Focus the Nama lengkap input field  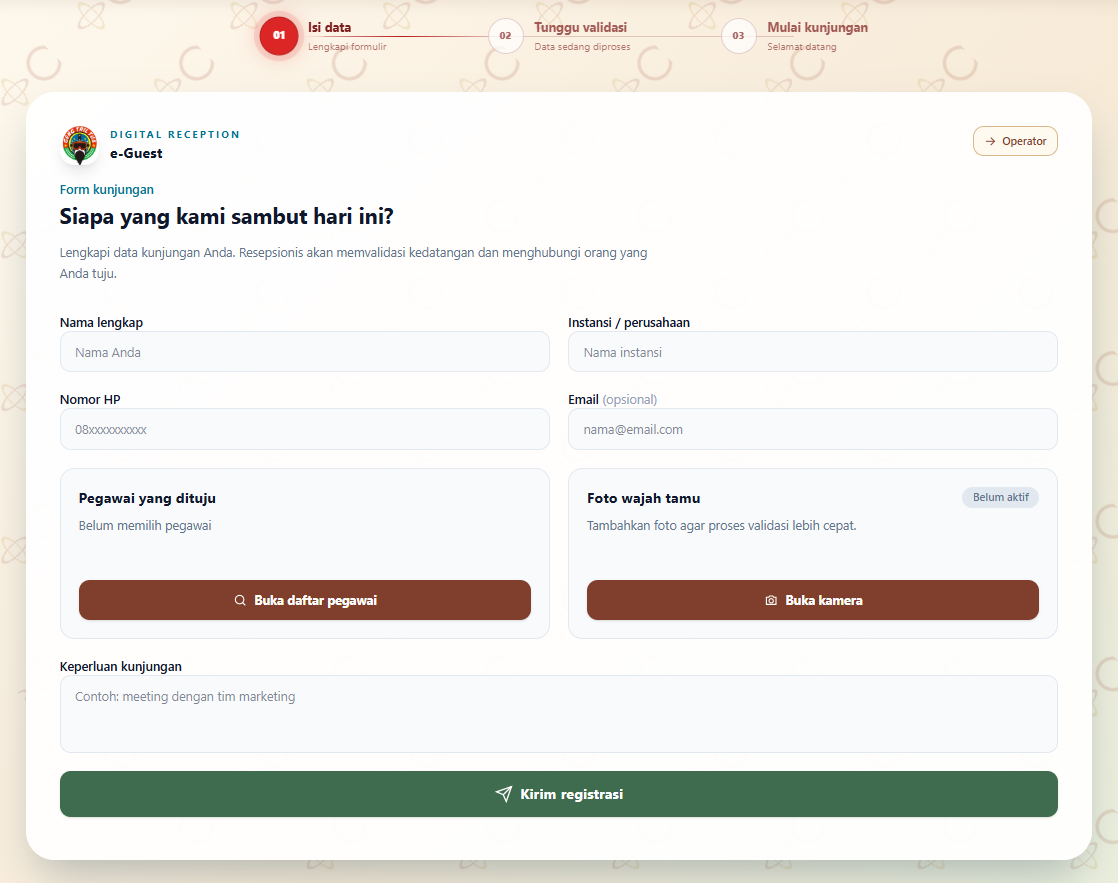(x=305, y=352)
